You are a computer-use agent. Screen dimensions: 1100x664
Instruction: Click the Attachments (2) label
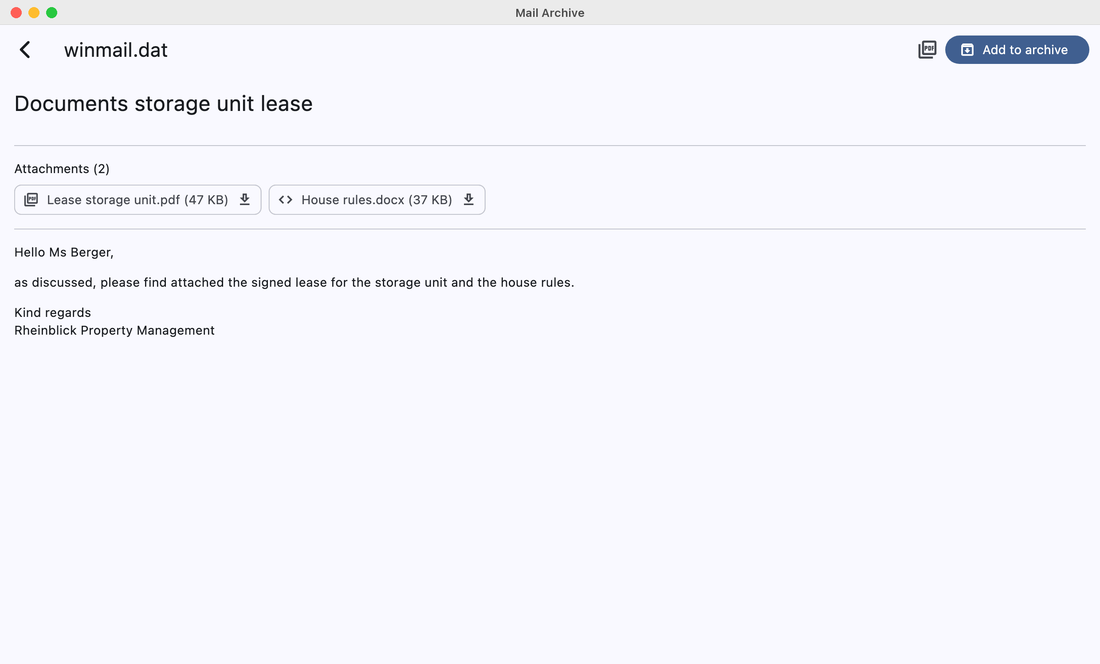[62, 169]
